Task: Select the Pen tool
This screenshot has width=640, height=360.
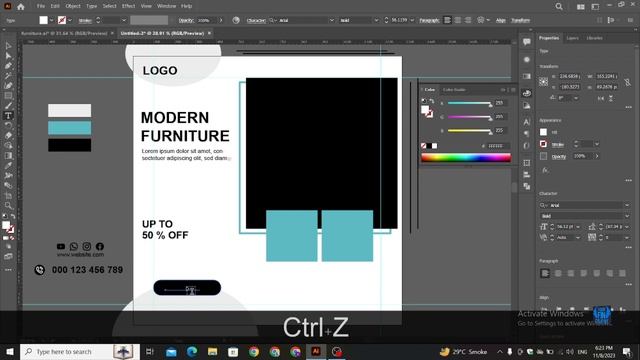Action: pyautogui.click(x=8, y=66)
